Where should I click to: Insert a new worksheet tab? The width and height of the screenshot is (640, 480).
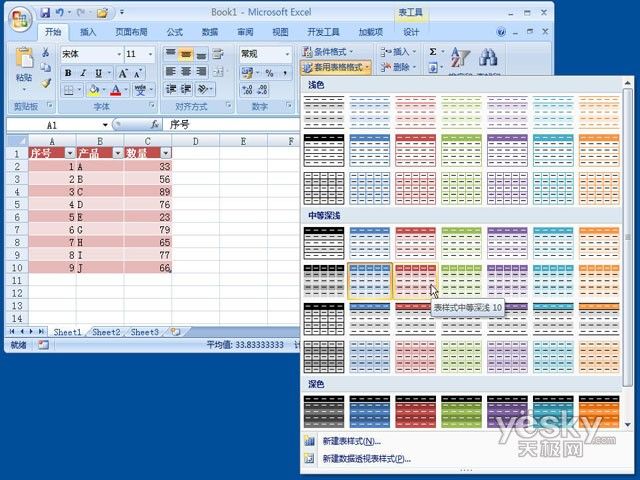pos(176,332)
